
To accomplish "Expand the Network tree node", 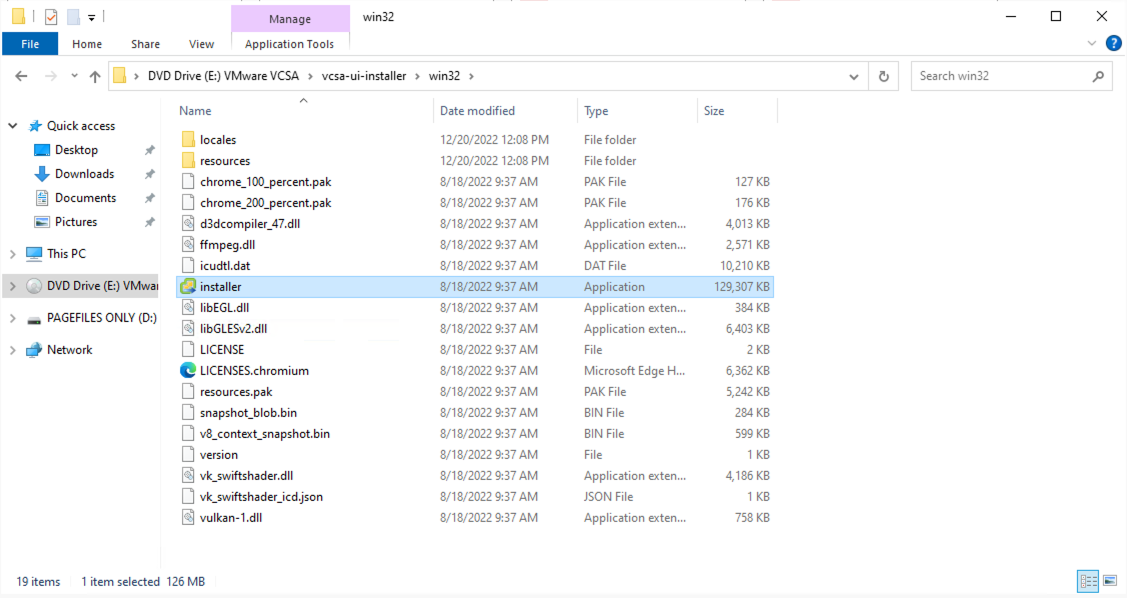I will 13,350.
